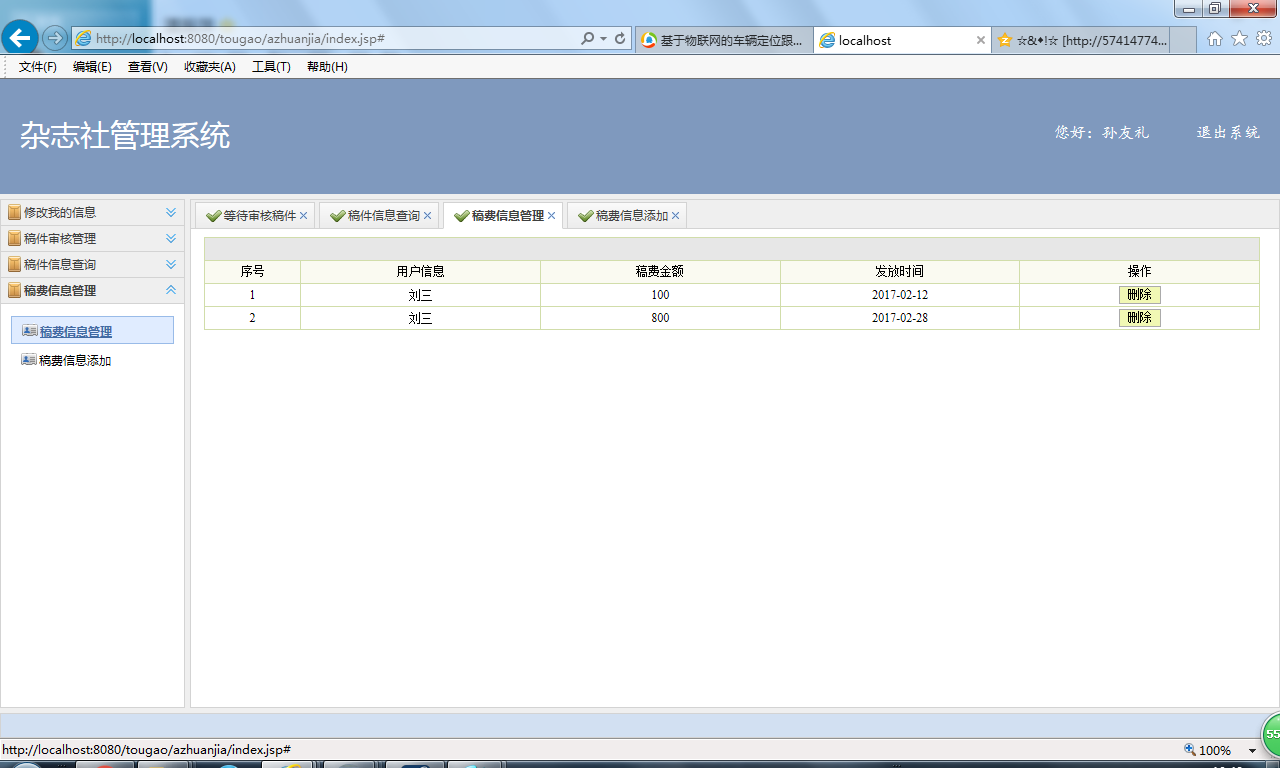Close the 稿件信息查询 tab
Viewport: 1280px width, 768px height.
pos(428,216)
